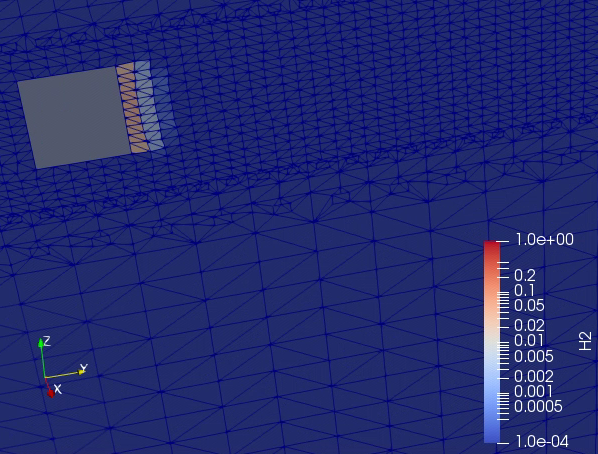
Task: Pick the orange cell column beside gray square
Action: tap(132, 109)
